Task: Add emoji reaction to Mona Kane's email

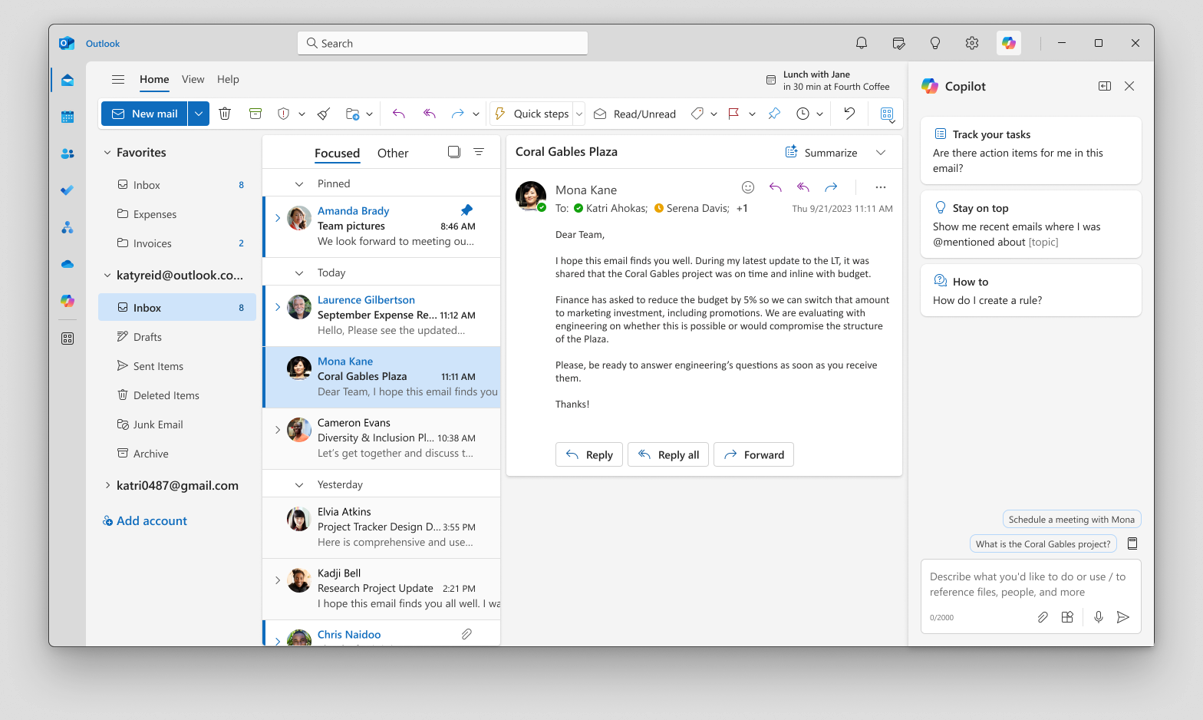Action: click(747, 187)
